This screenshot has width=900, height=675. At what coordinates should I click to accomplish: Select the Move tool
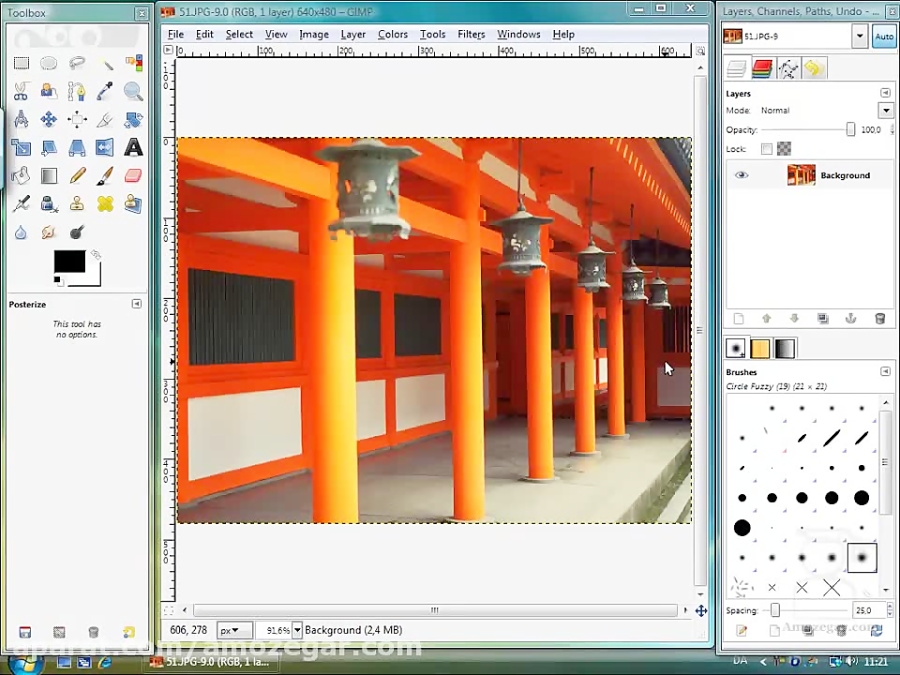49,120
